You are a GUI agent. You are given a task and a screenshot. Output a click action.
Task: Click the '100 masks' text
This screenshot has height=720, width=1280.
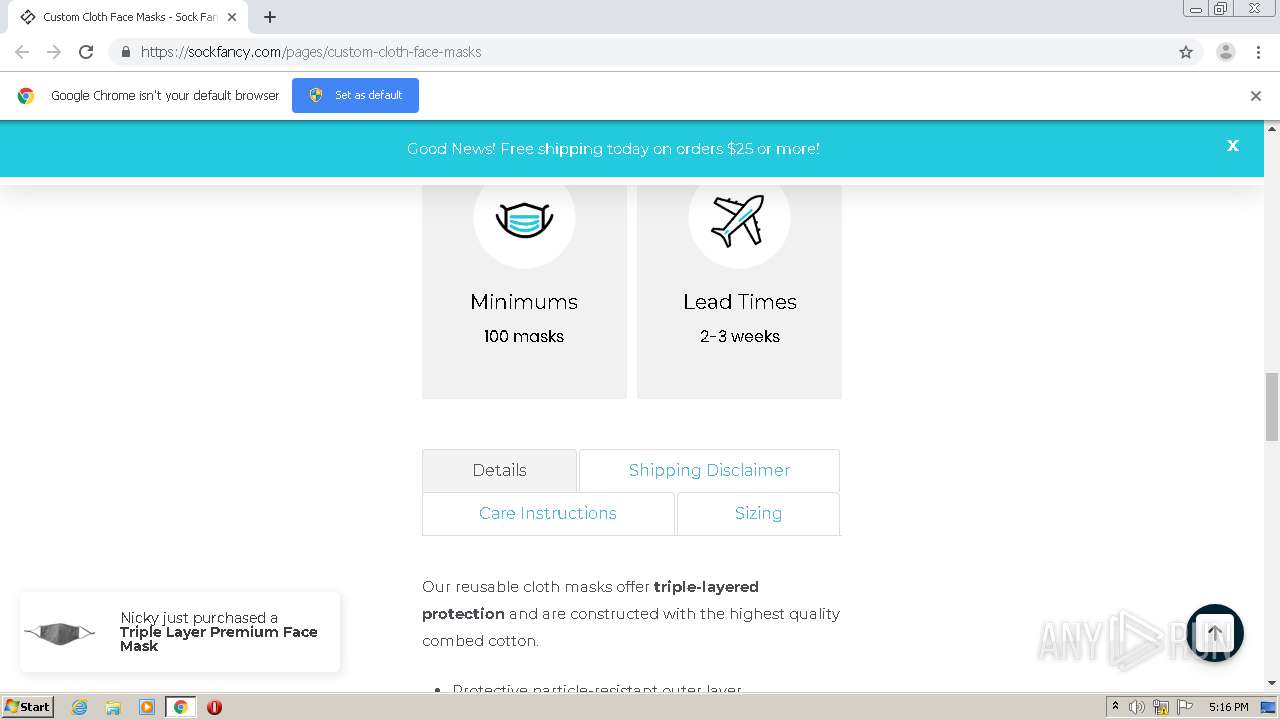(x=524, y=337)
